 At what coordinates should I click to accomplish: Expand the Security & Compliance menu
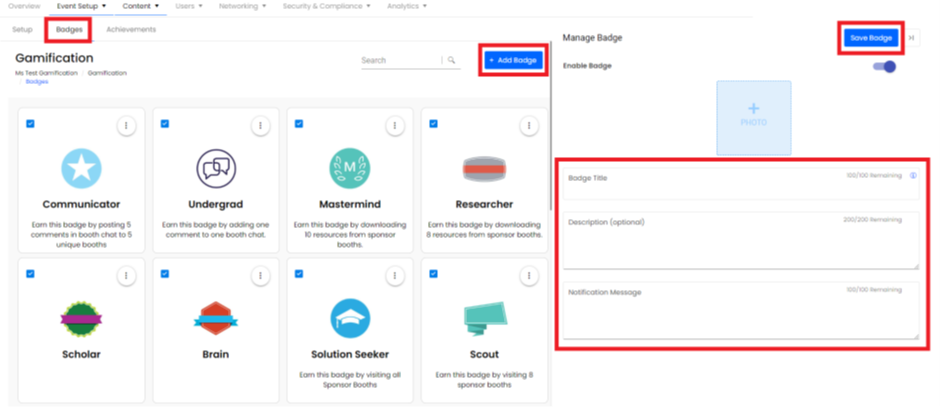pos(325,6)
